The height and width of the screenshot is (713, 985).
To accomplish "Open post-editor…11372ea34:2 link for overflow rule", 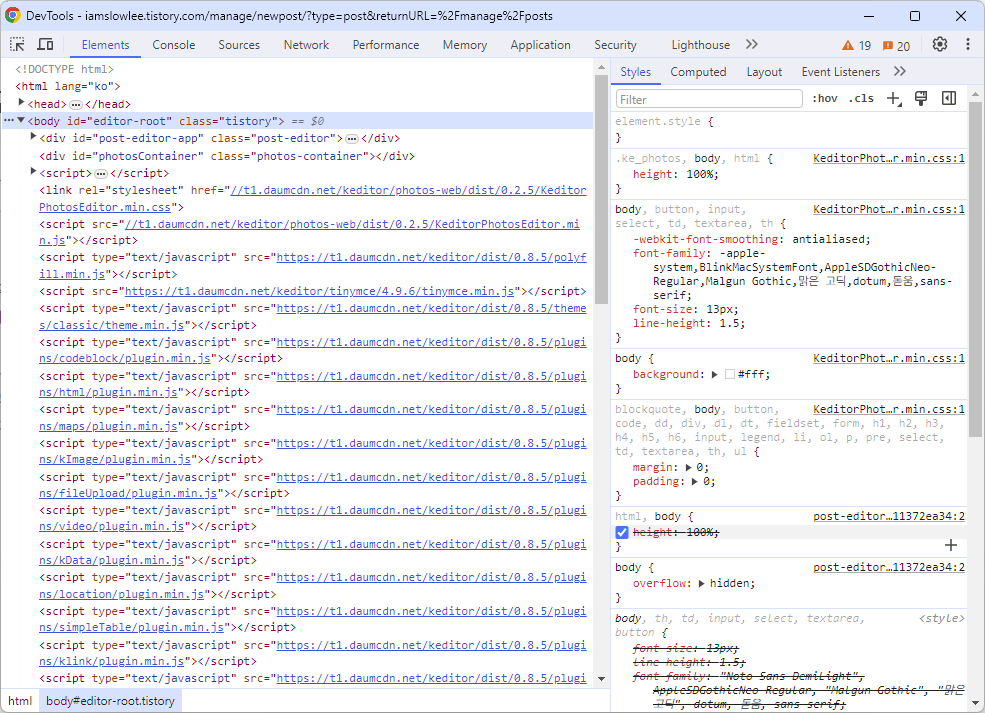I will pos(888,567).
